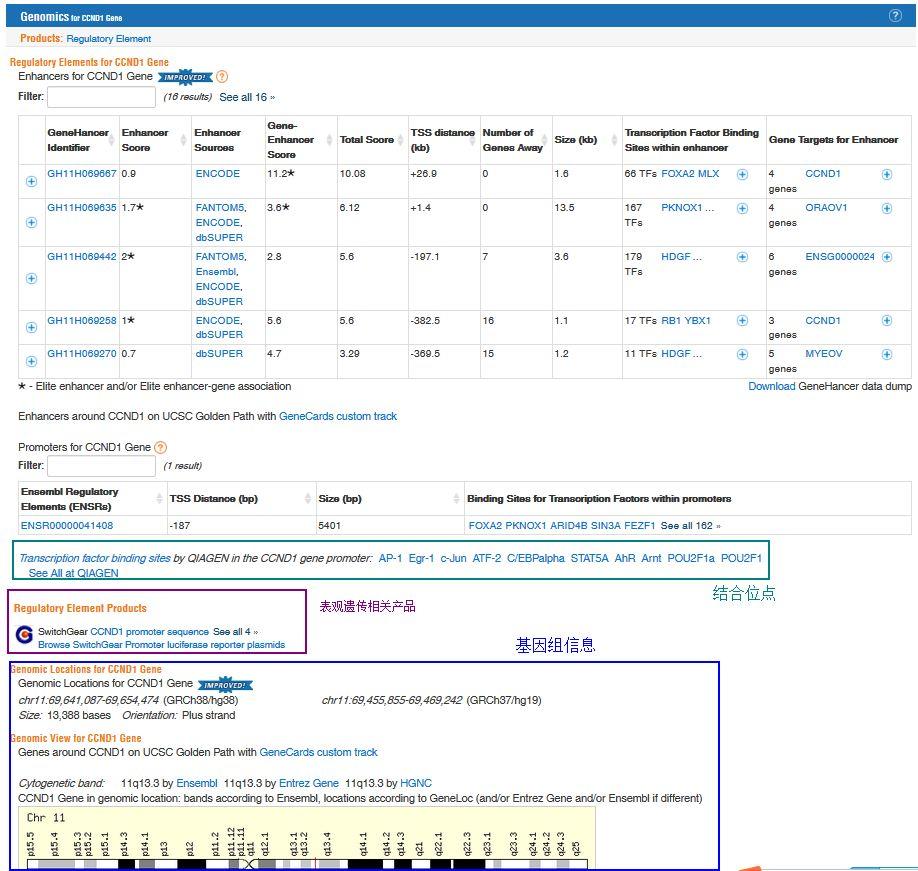
Task: Click the help icon next to Promoters for CCND1 Gene
Action: [161, 448]
